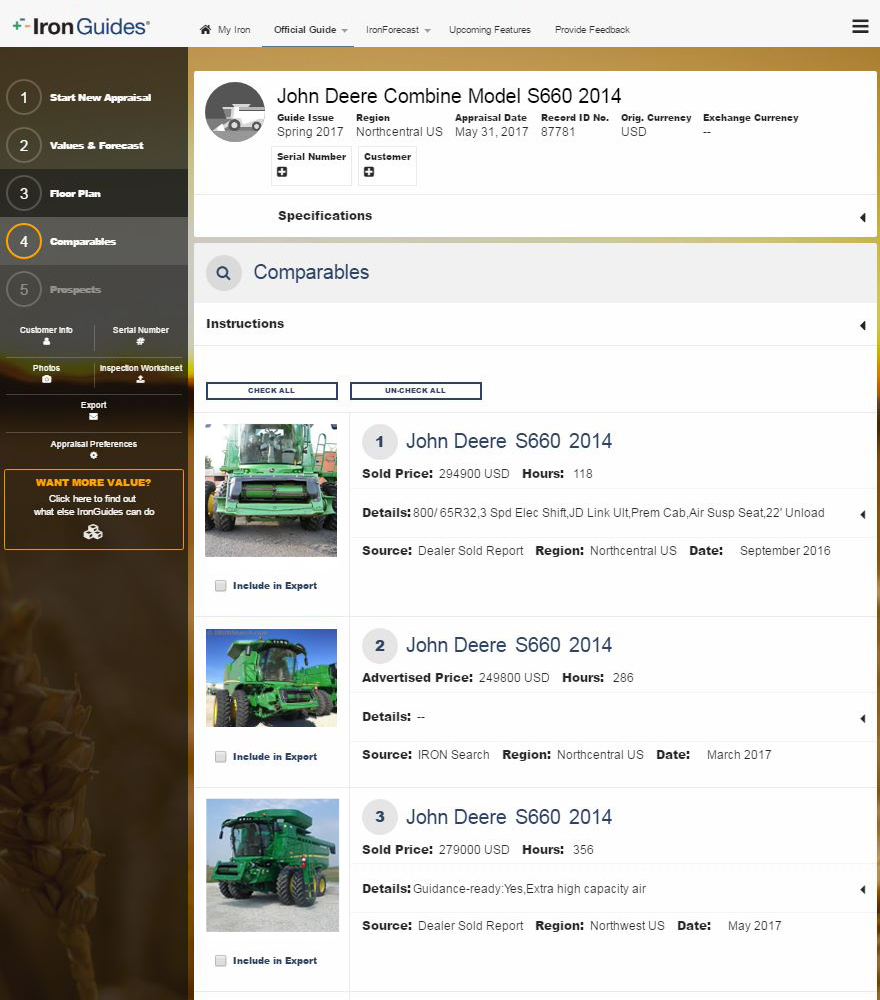Select step 3 circle for Floor Plan
This screenshot has height=1000, width=880.
pyautogui.click(x=24, y=193)
